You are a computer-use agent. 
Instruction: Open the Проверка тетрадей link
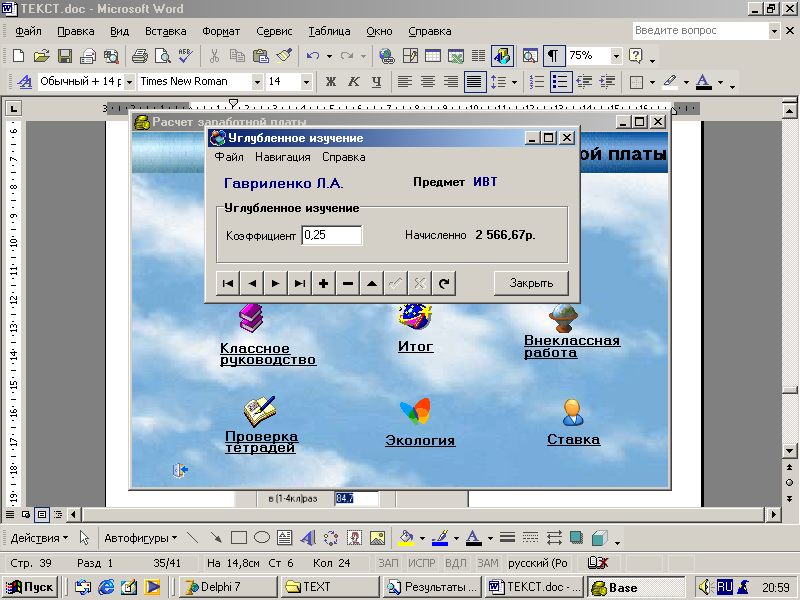point(261,442)
